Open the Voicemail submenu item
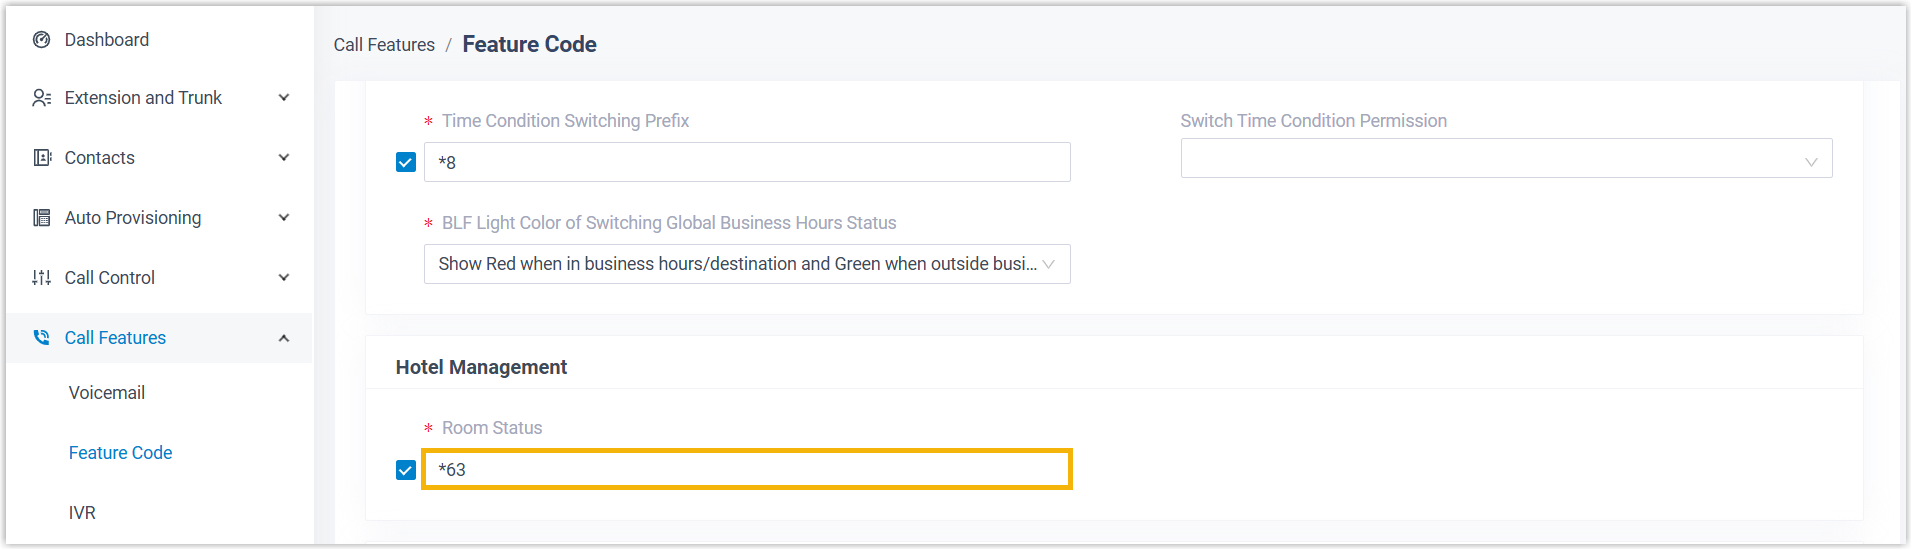 click(107, 393)
